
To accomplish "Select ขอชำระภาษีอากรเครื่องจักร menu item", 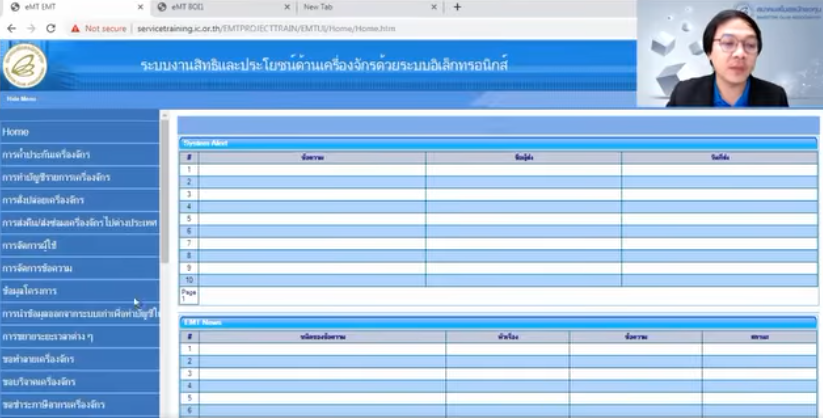I will [80, 404].
